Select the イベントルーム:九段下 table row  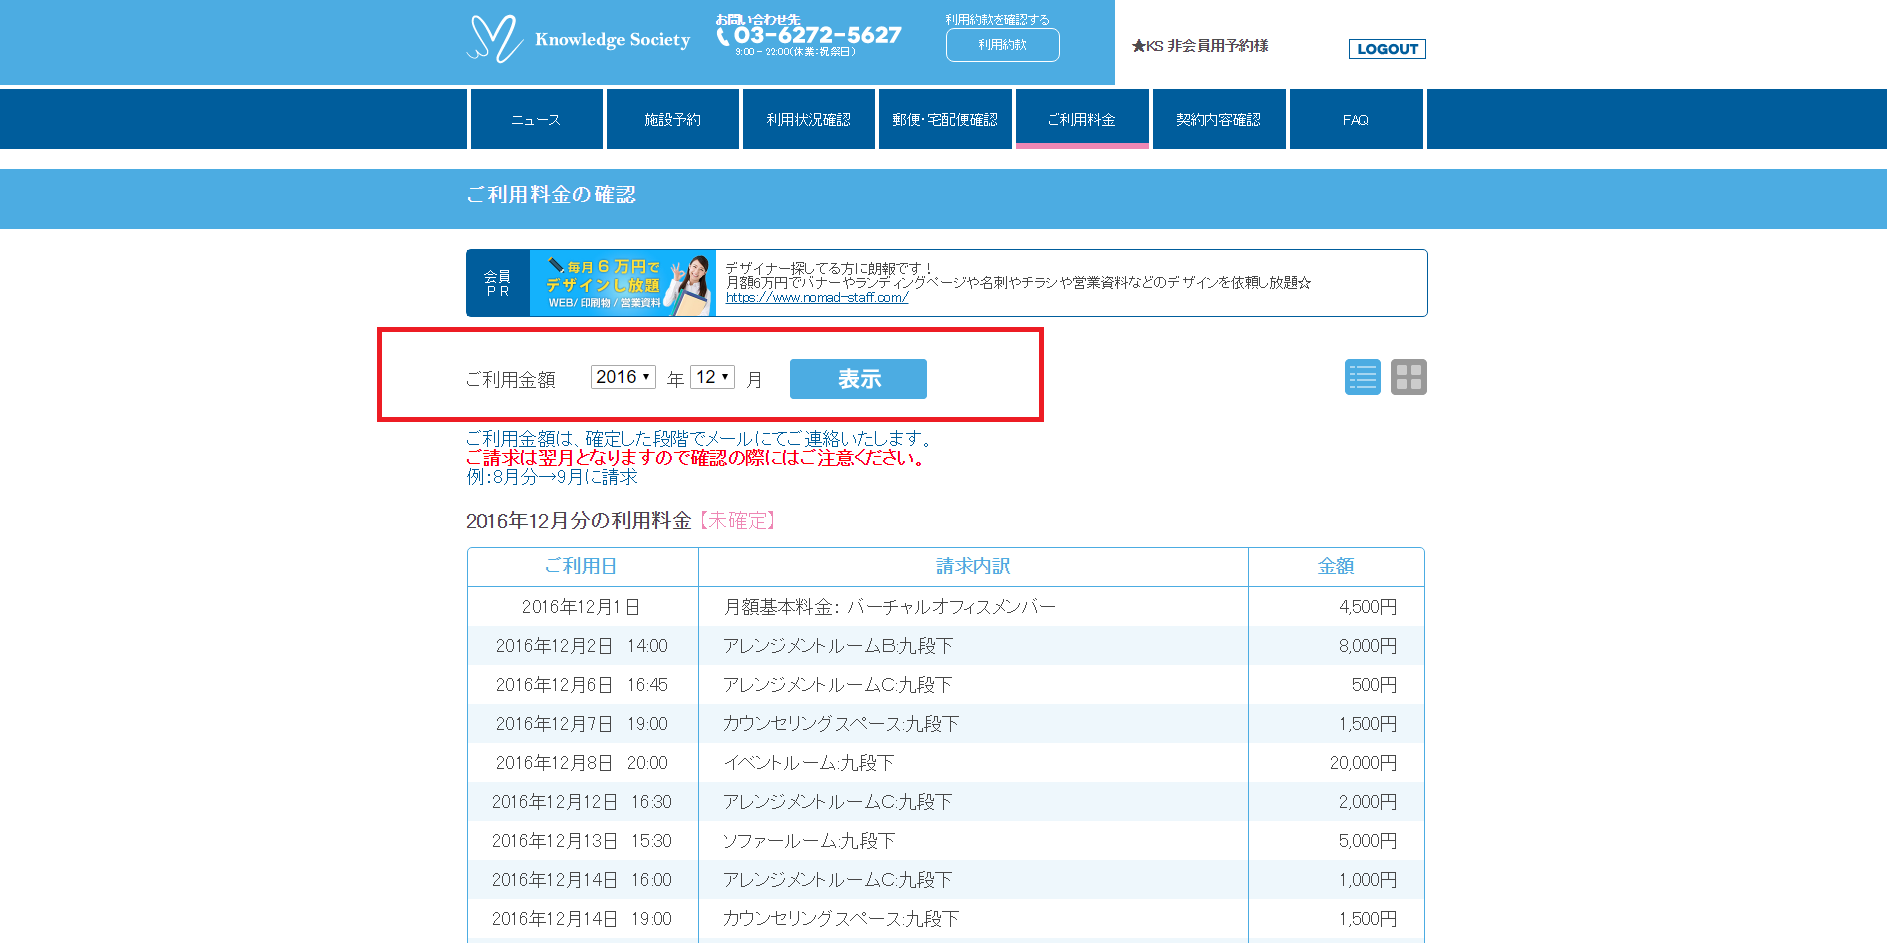(x=945, y=763)
